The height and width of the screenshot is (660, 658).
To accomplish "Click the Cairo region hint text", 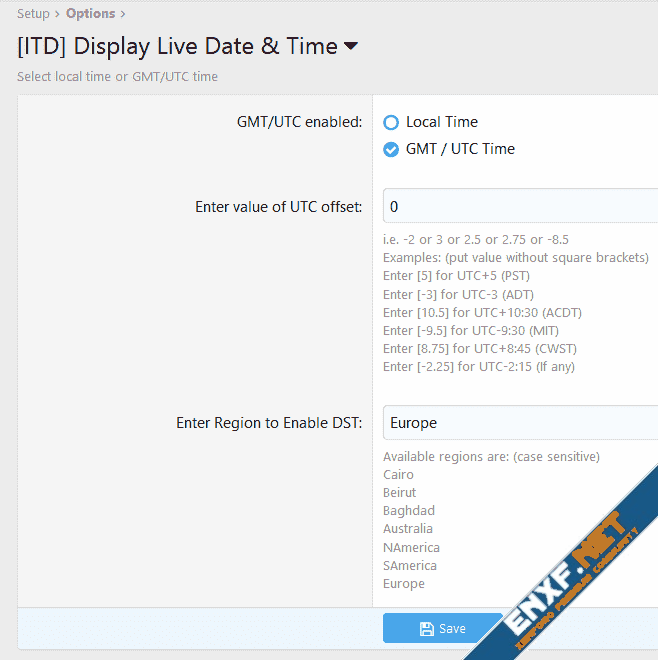I will [400, 475].
